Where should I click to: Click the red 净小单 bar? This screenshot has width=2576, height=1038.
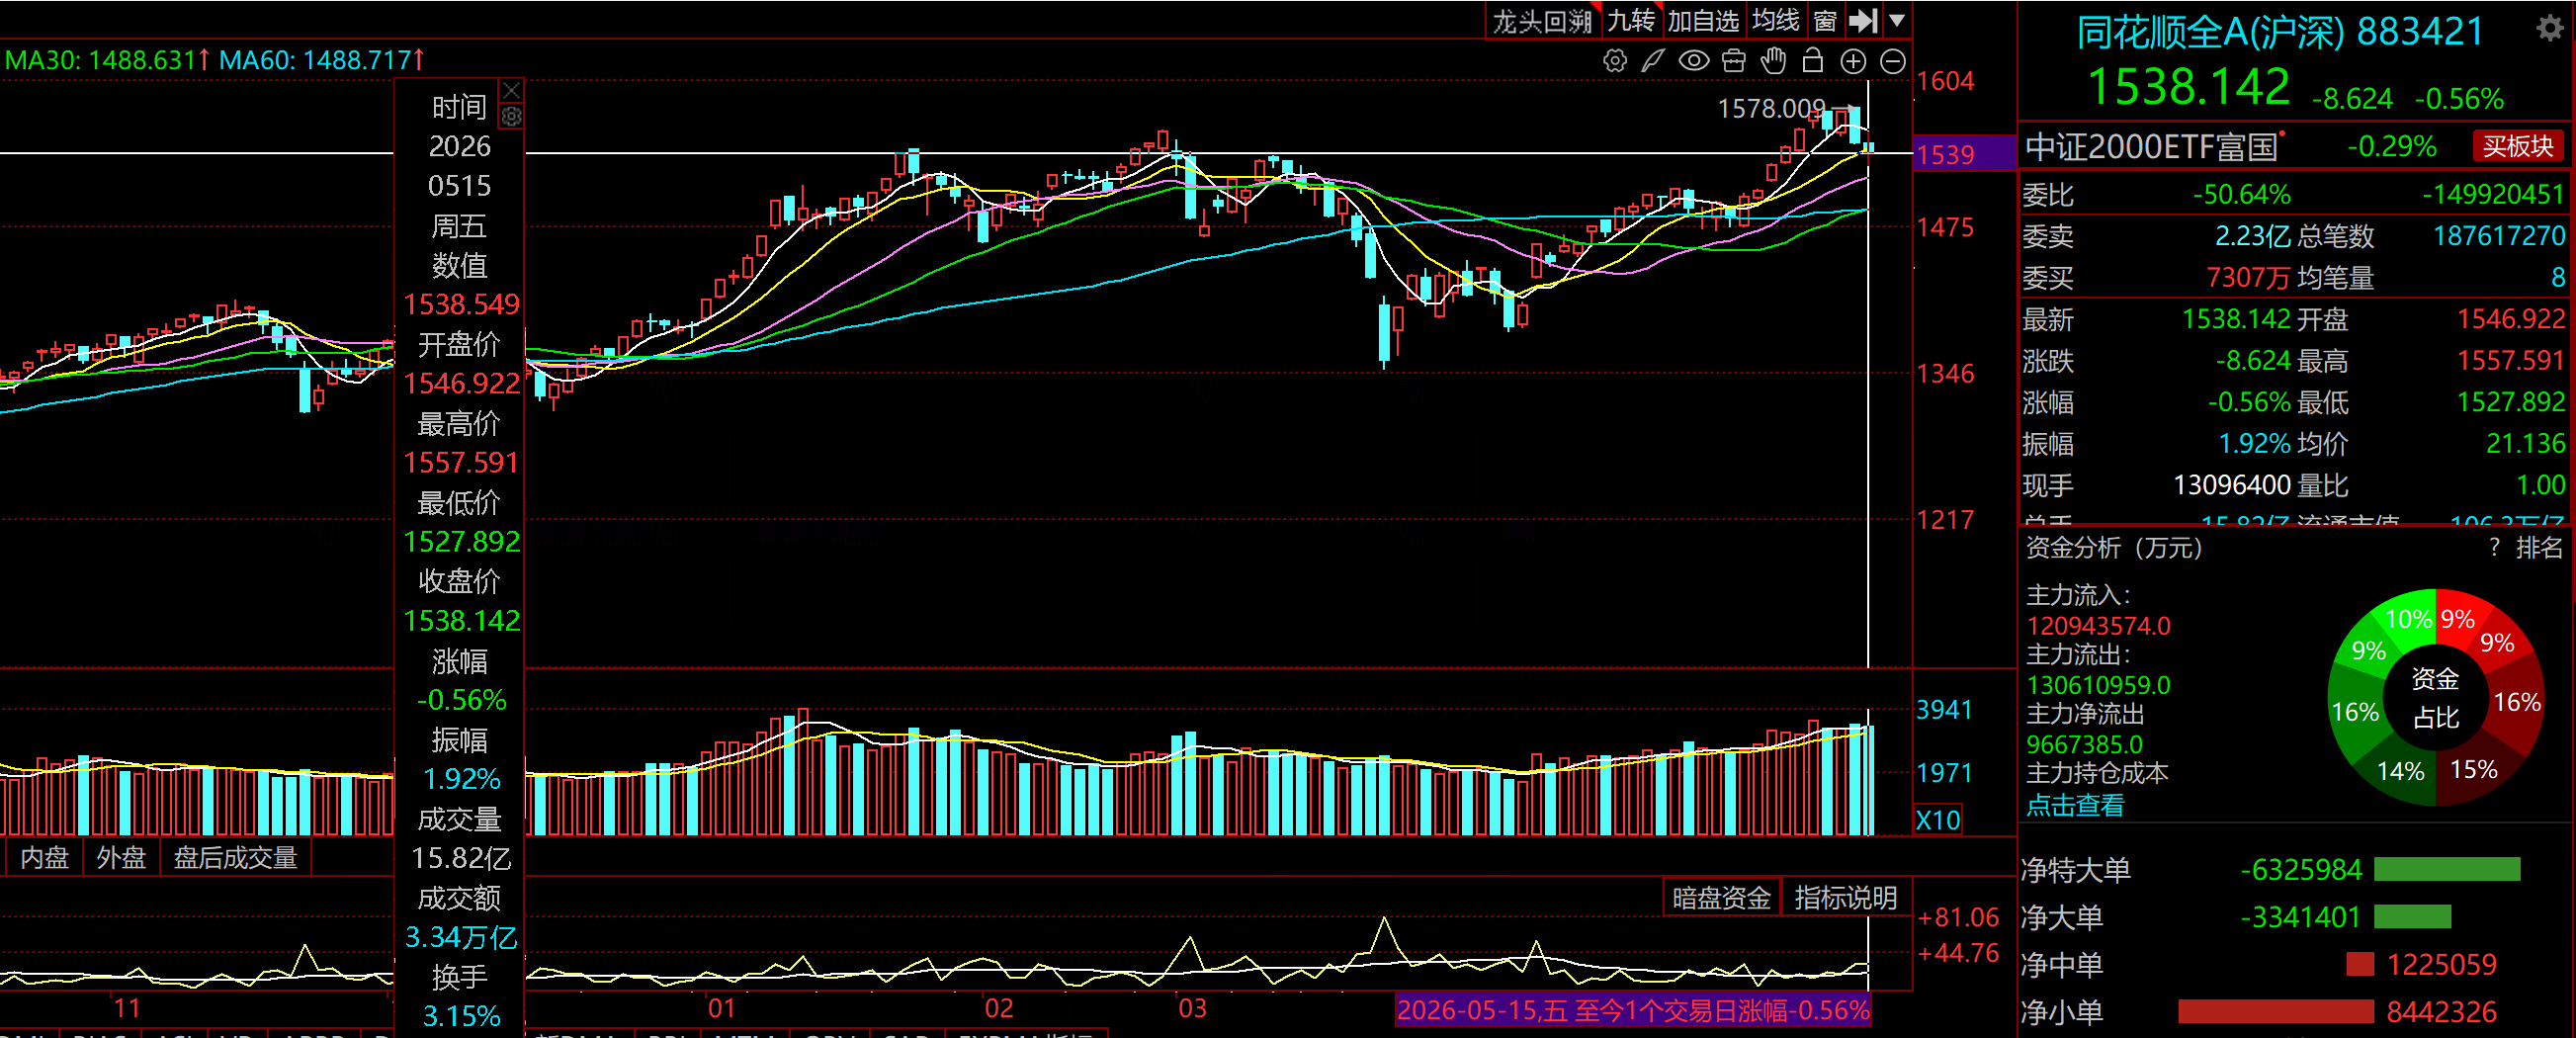point(2276,1012)
